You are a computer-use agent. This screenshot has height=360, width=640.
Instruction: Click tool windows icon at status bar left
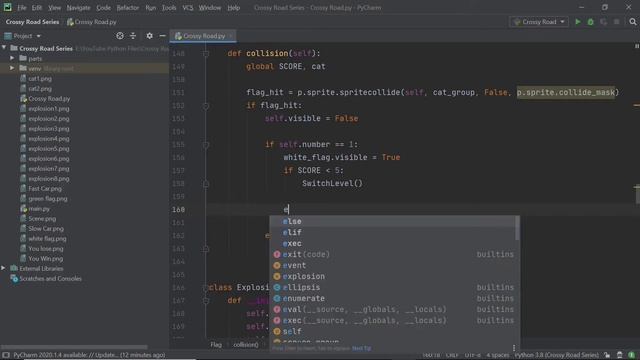tap(6, 355)
